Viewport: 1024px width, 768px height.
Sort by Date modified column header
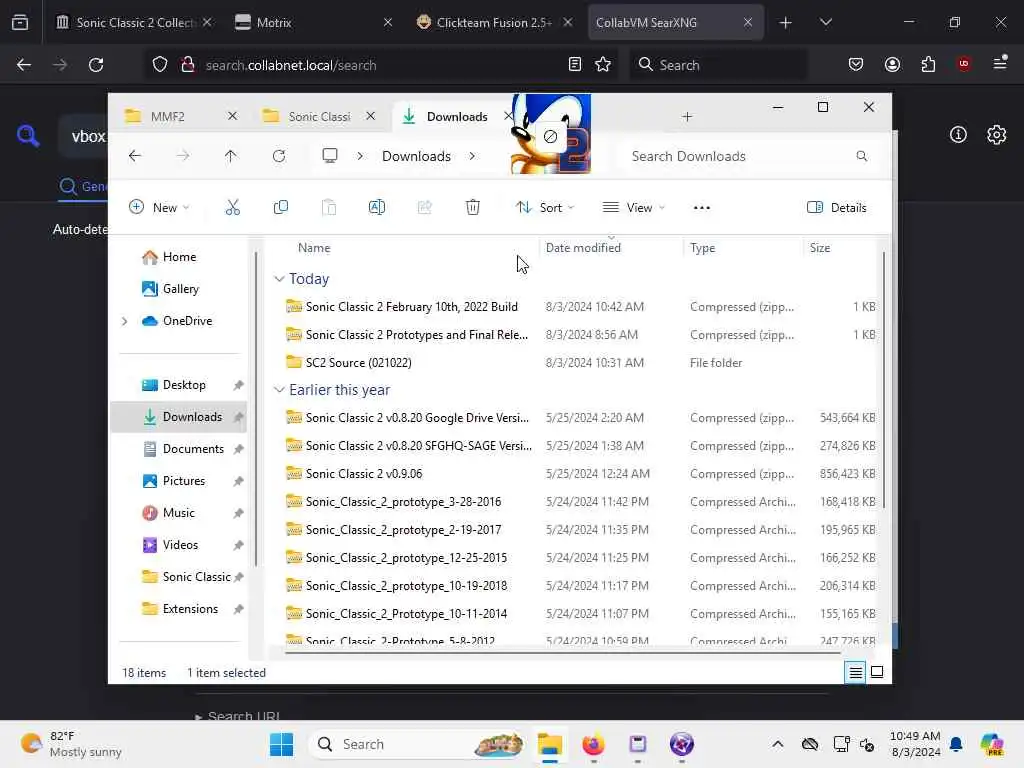click(583, 248)
